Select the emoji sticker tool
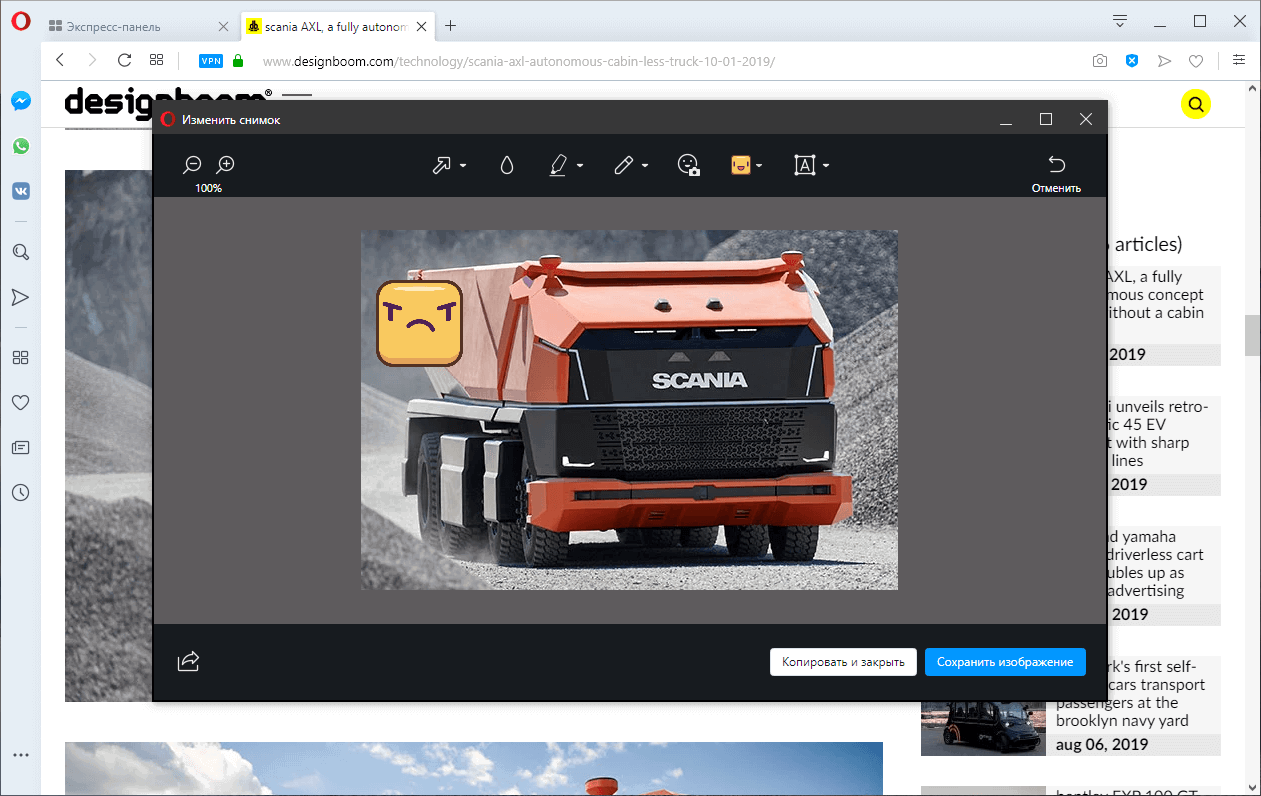1261x796 pixels. (741, 165)
